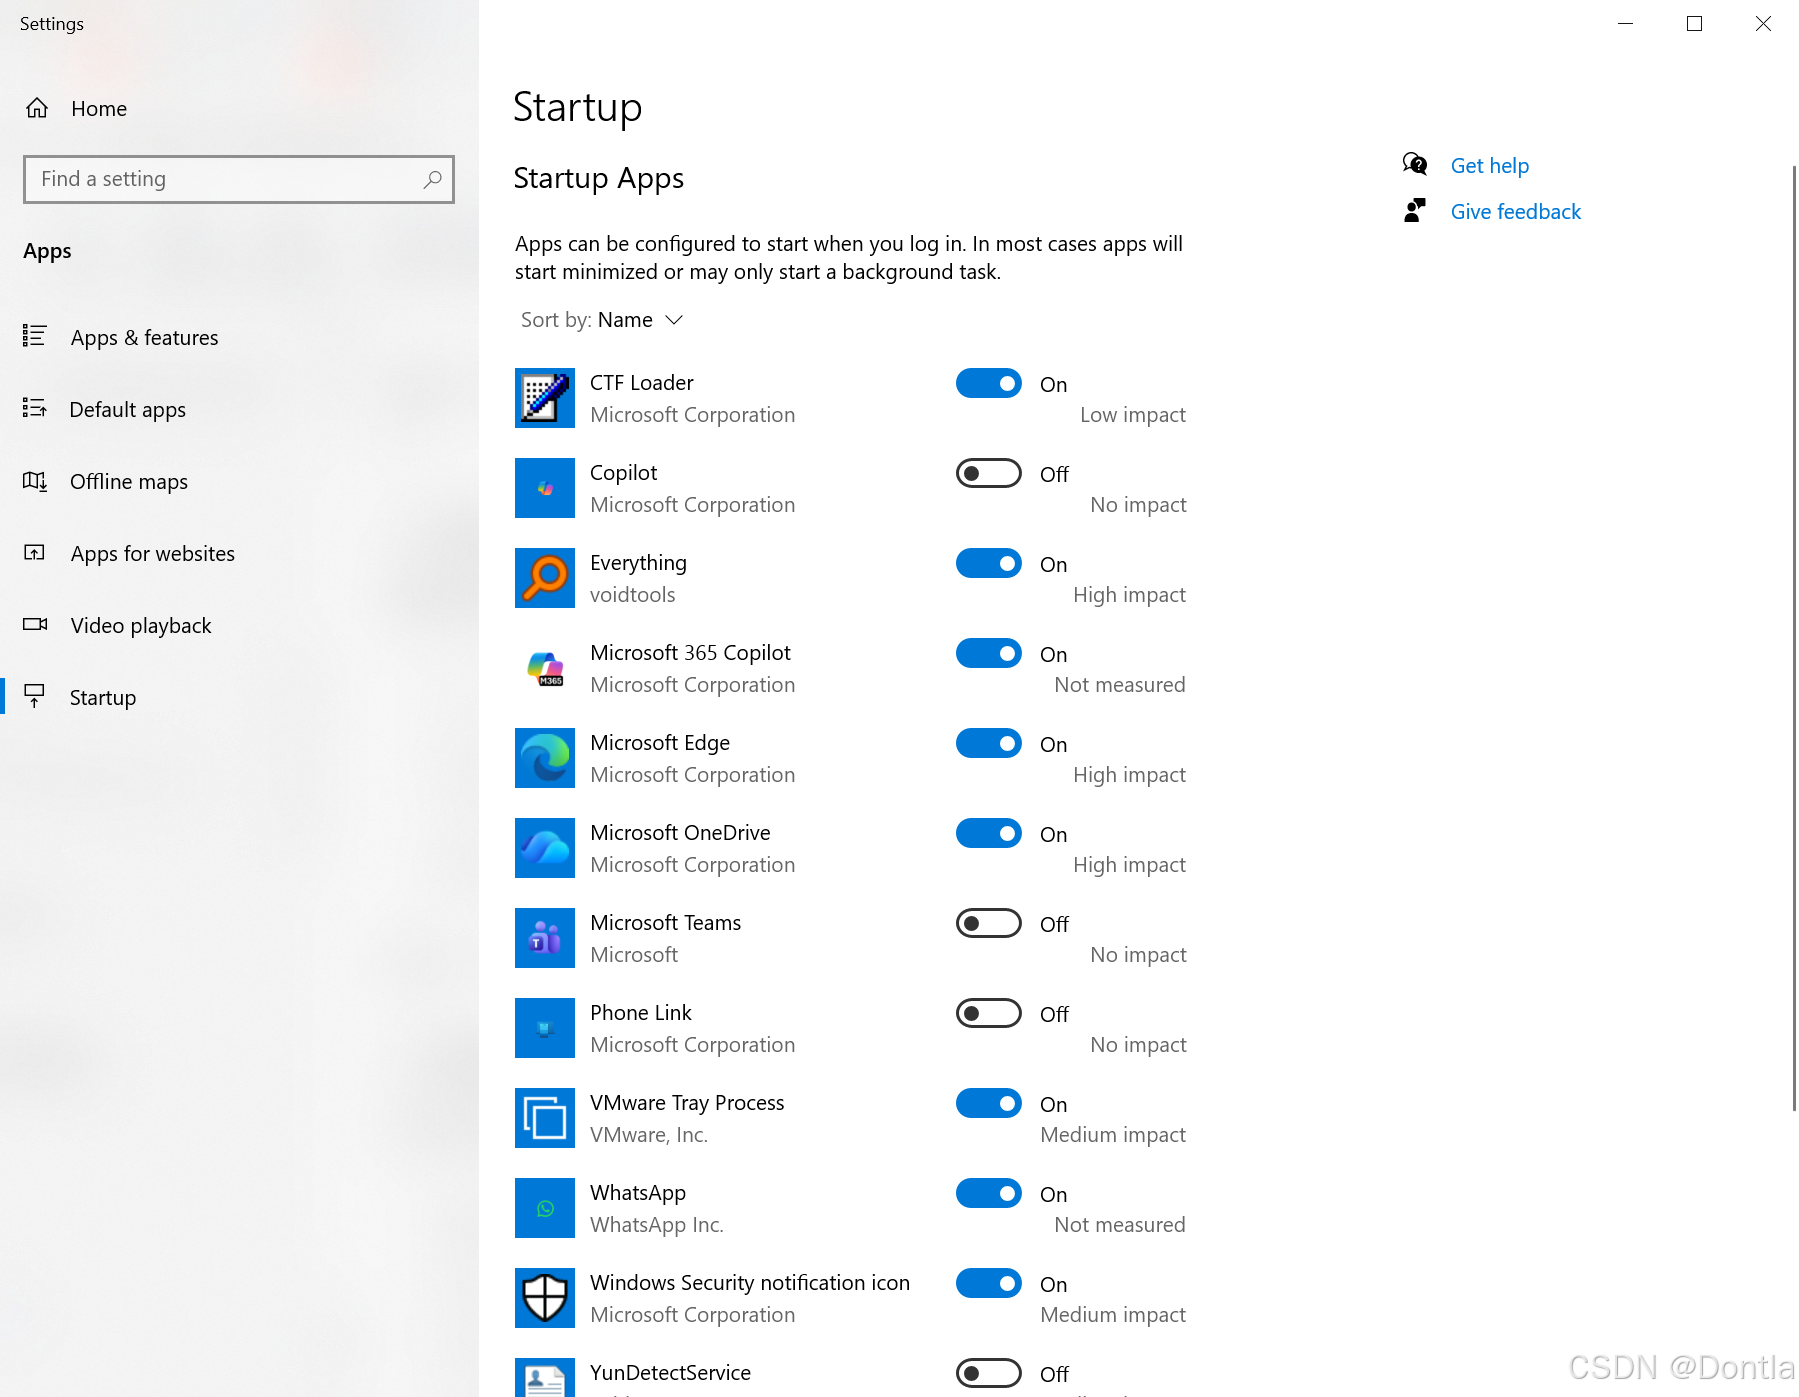Click the Get help chat icon

pyautogui.click(x=1414, y=164)
